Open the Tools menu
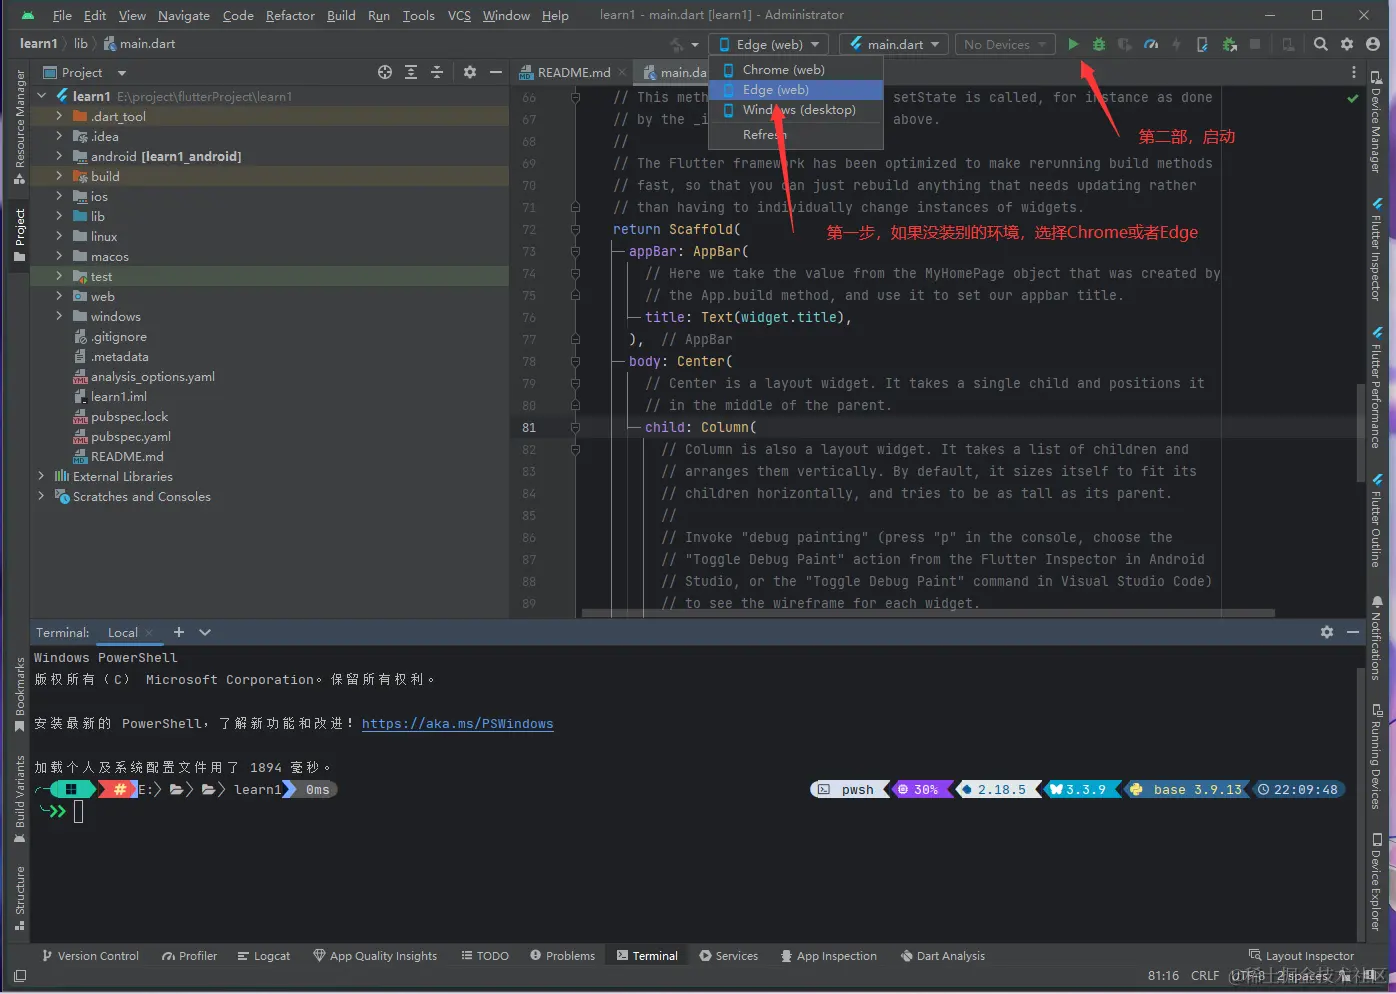The image size is (1396, 994). point(418,15)
